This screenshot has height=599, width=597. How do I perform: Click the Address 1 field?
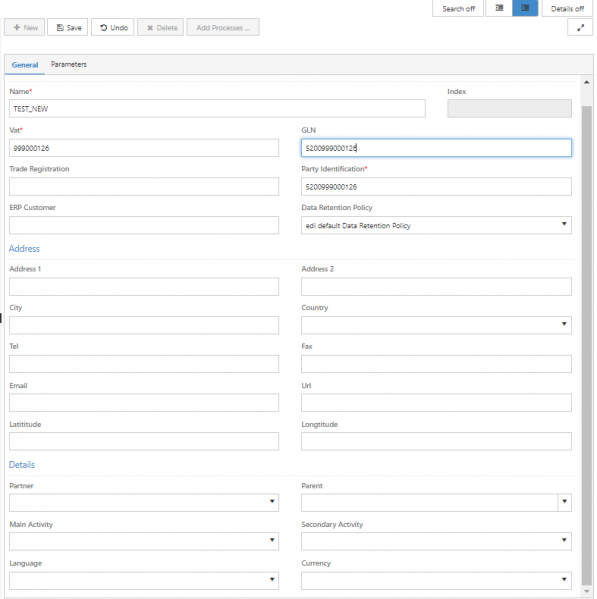[144, 287]
